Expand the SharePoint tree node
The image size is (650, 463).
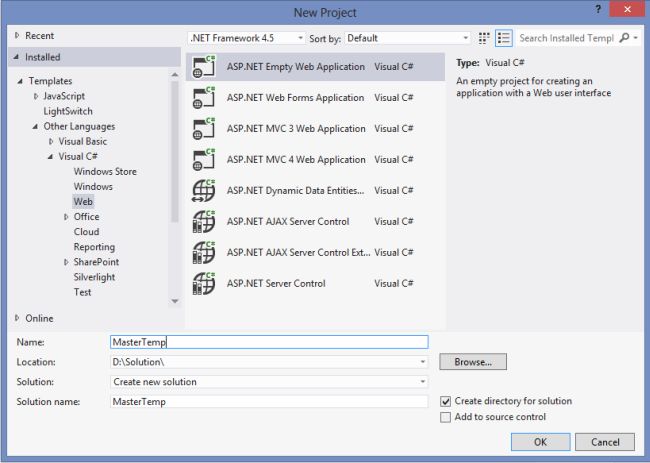(66, 262)
